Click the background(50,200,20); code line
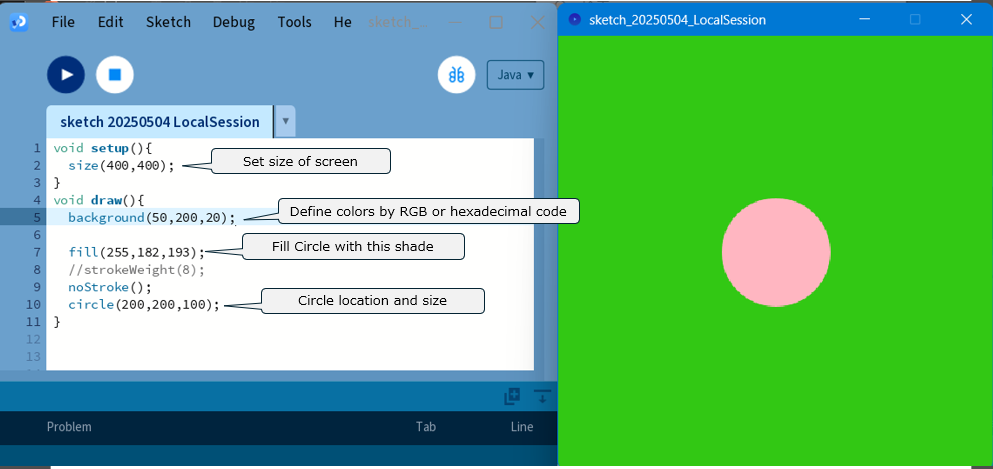This screenshot has width=993, height=469. click(x=152, y=218)
